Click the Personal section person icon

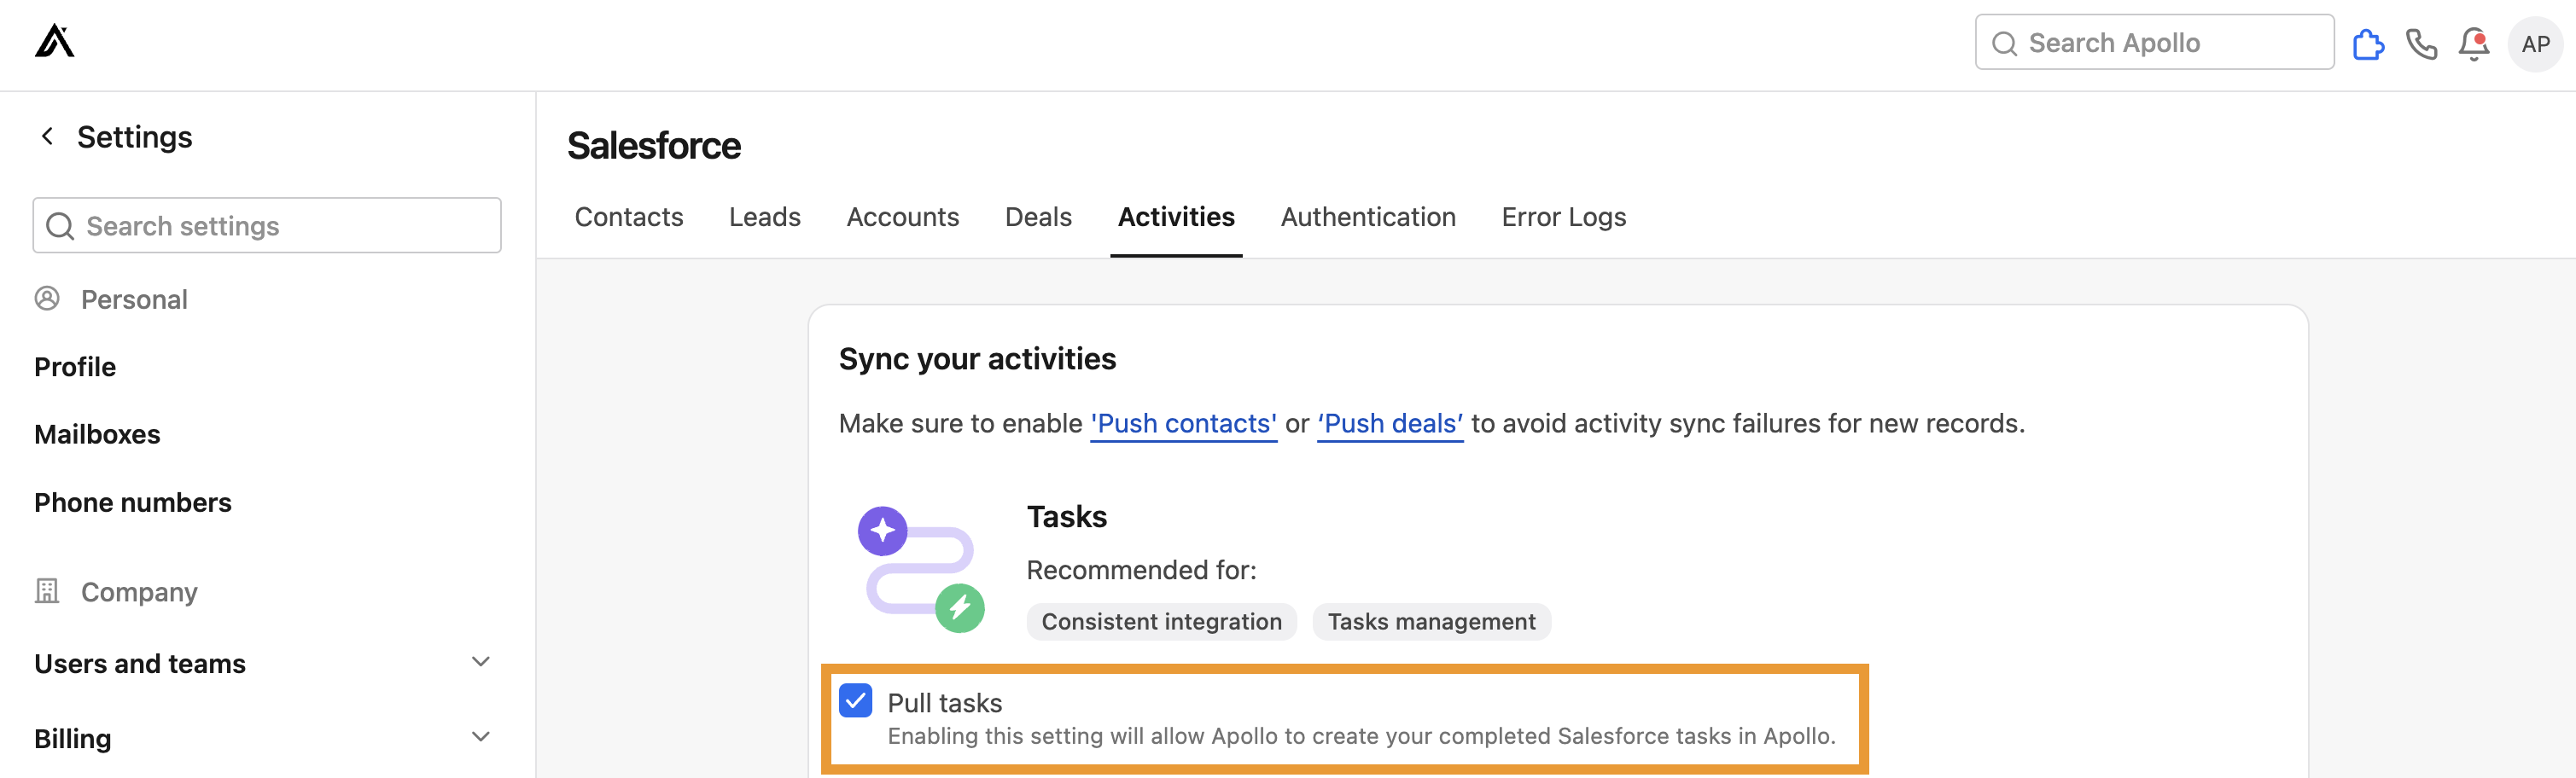(47, 298)
